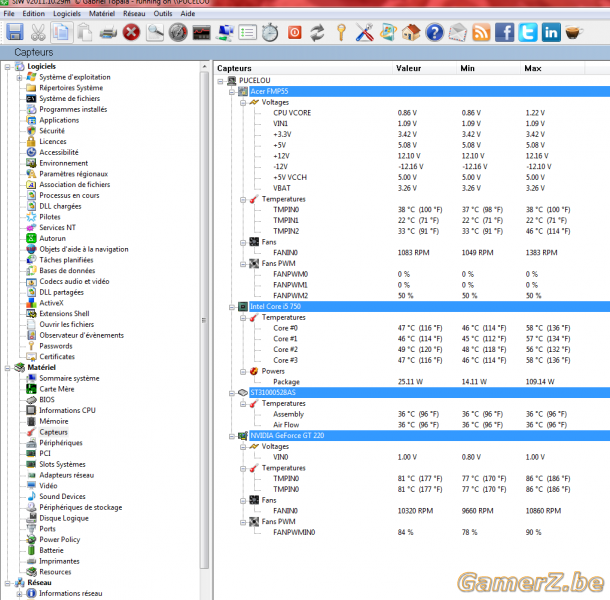
Task: Collapse the NVIDIA GeForce GT 220 group
Action: tap(232, 436)
